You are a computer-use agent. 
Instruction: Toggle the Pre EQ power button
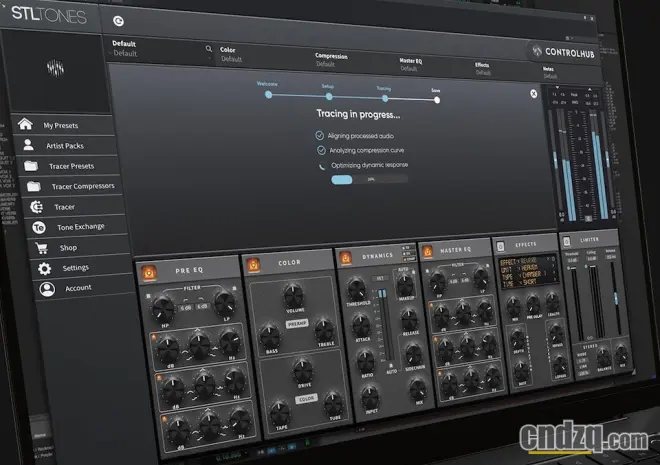point(149,271)
